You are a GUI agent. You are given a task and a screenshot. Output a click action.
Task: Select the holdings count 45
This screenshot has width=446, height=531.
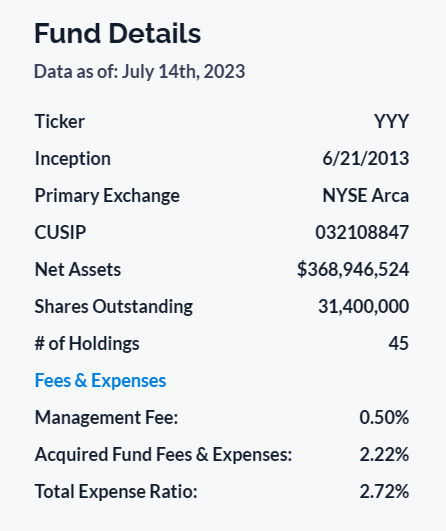coord(399,343)
